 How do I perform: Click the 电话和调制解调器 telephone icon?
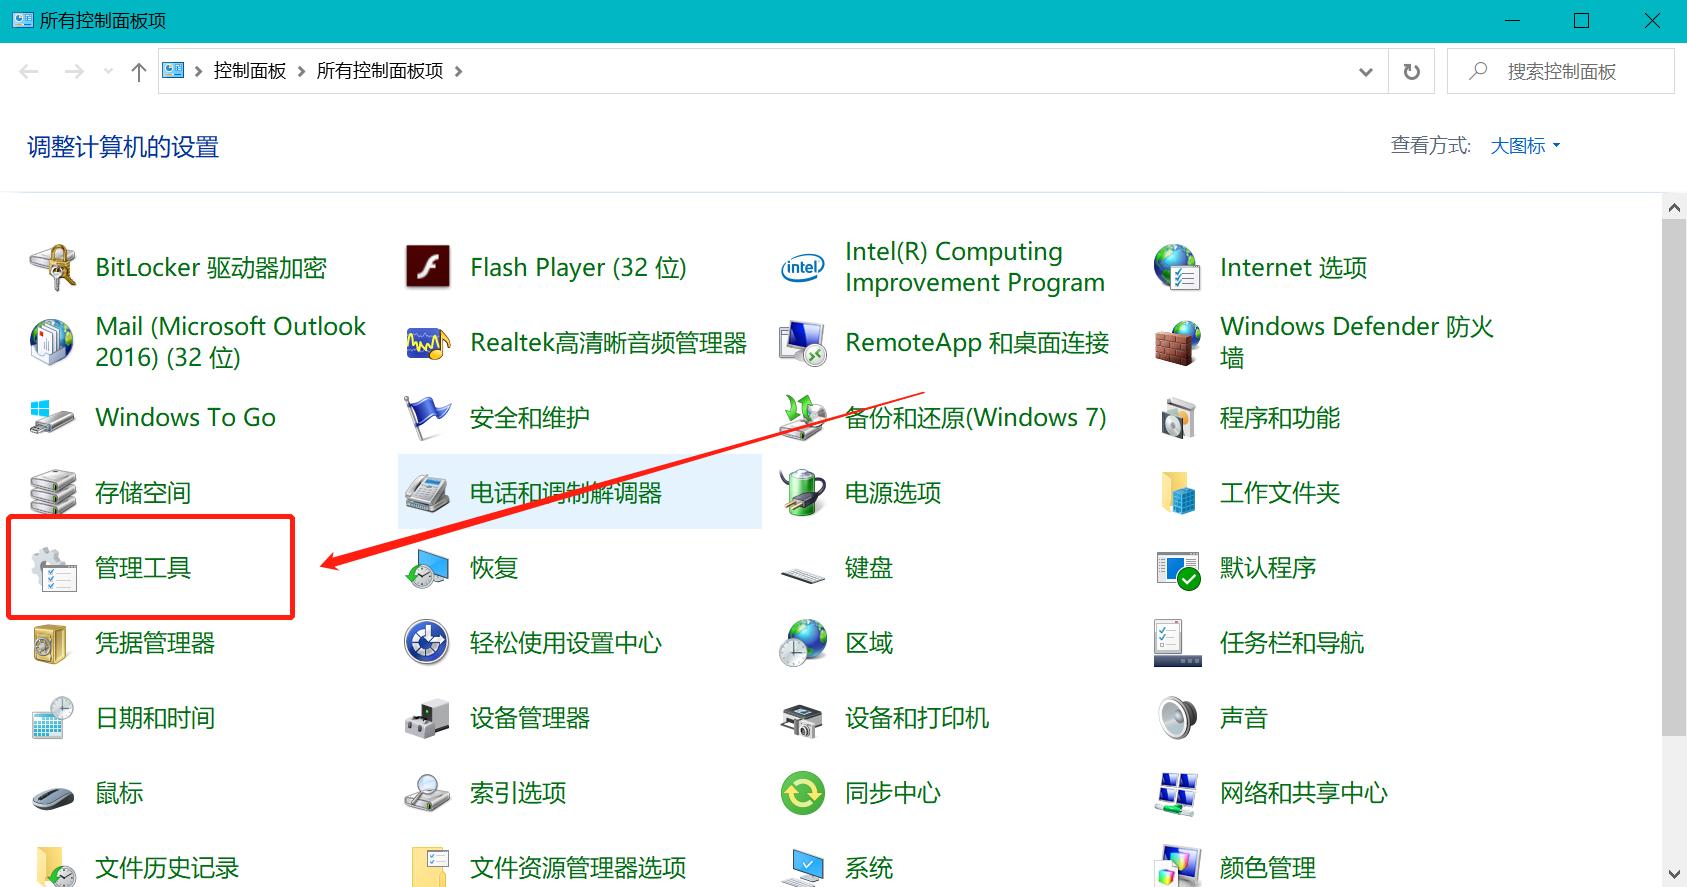point(428,492)
